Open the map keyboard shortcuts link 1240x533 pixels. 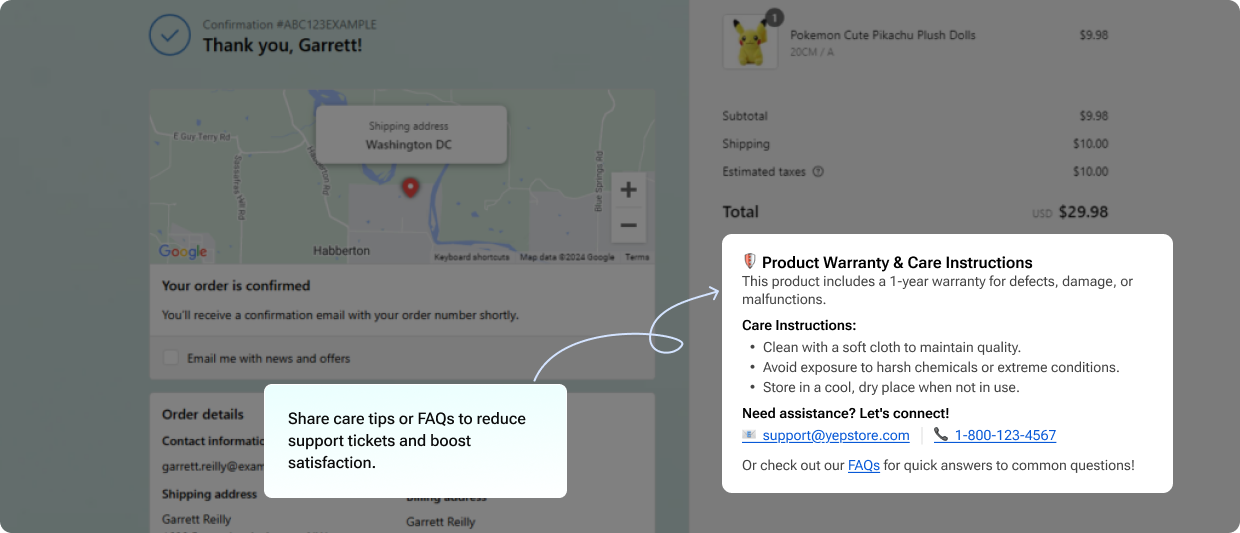(x=472, y=257)
